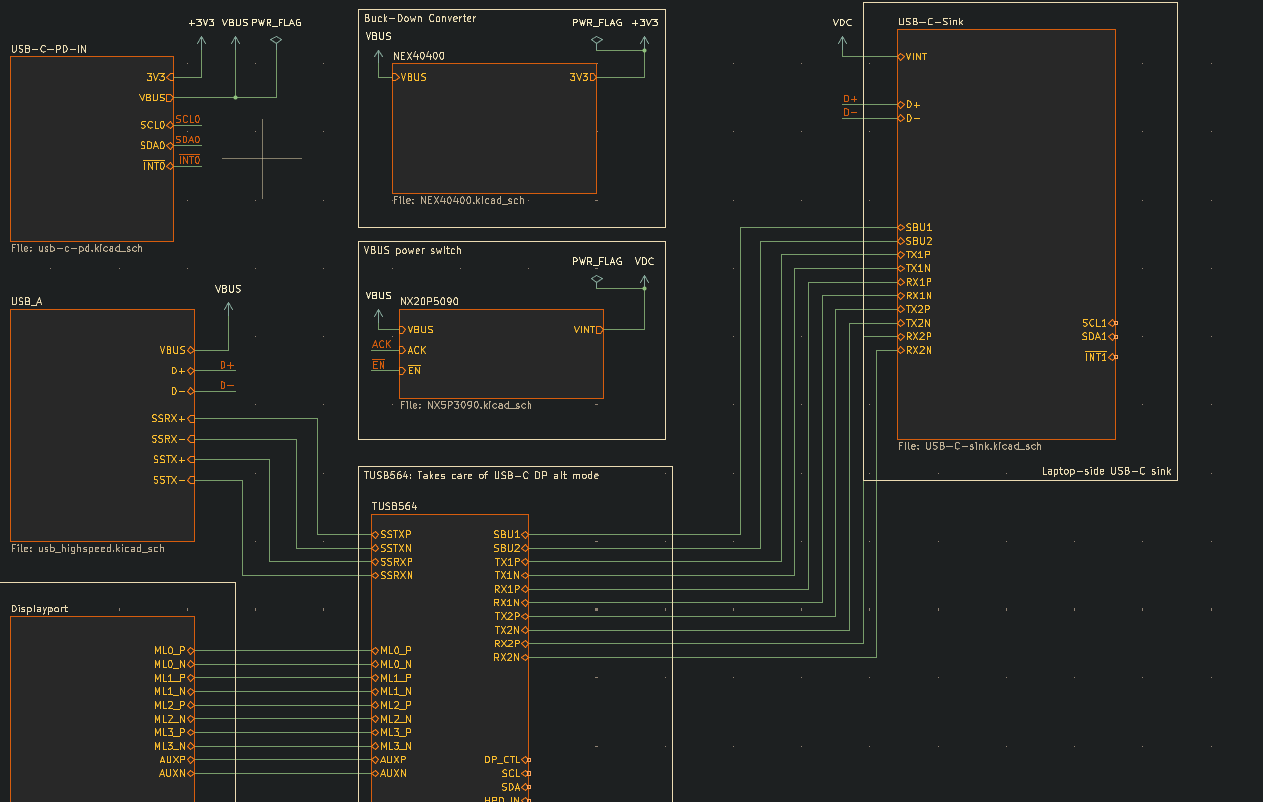Click the ACK pin on NX20P5090 sheet

click(x=413, y=350)
